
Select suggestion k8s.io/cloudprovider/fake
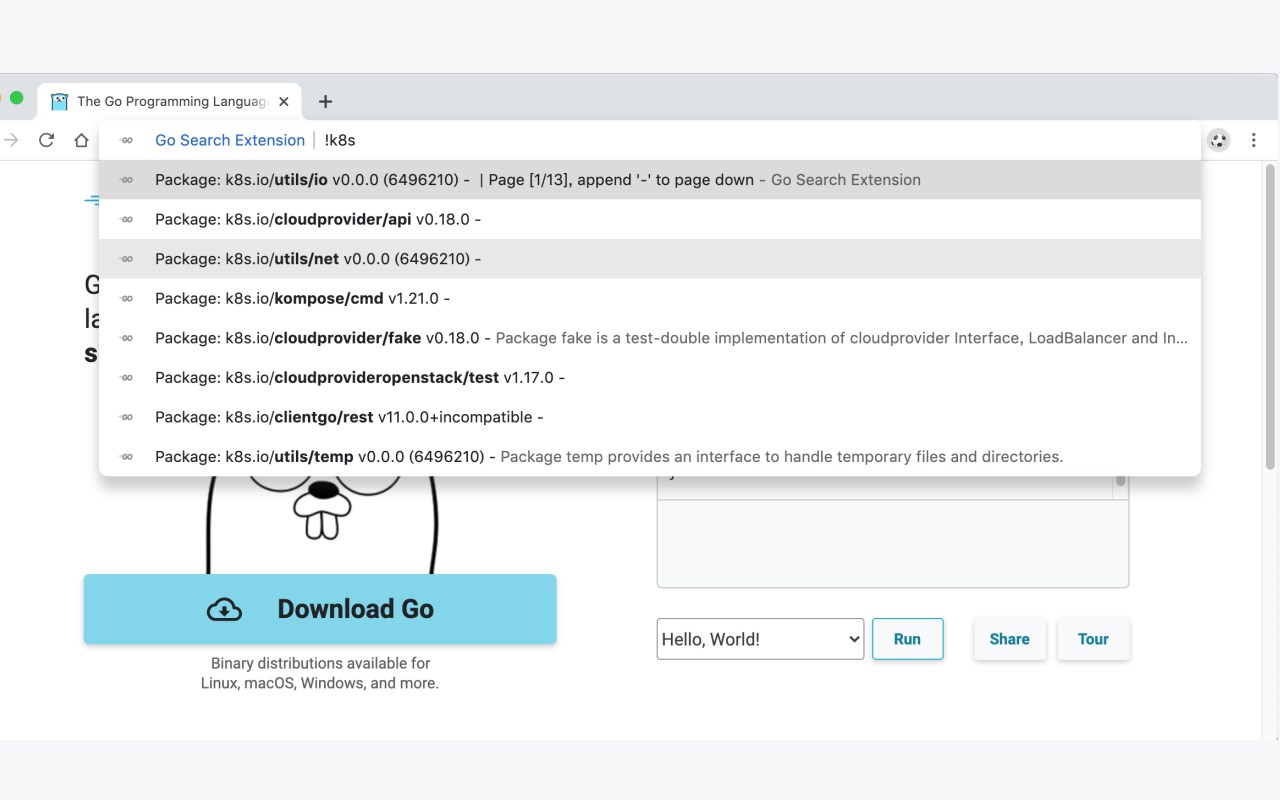[650, 338]
